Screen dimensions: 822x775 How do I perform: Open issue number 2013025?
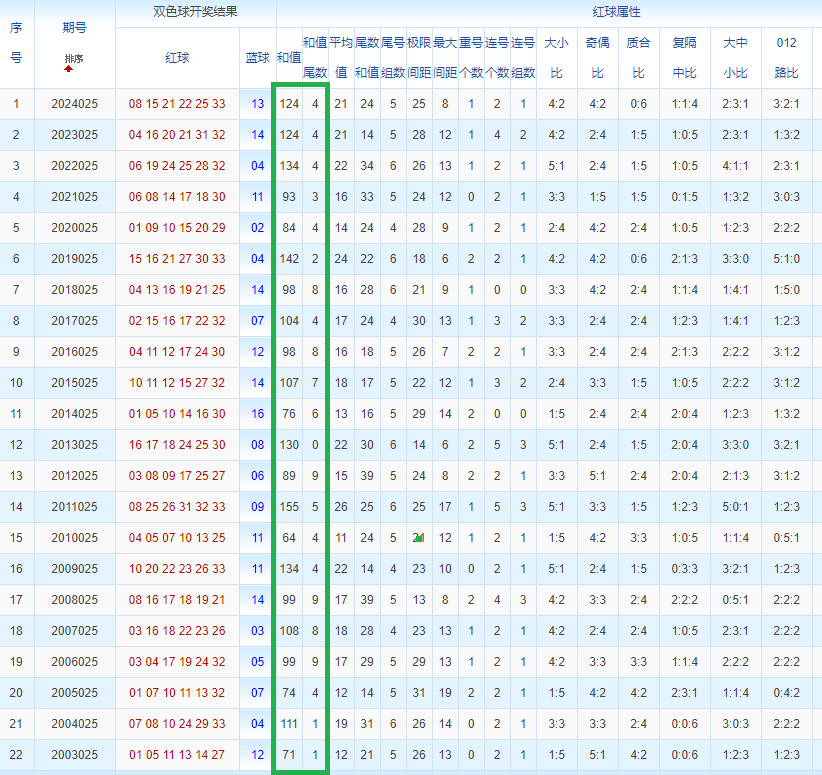[74, 445]
